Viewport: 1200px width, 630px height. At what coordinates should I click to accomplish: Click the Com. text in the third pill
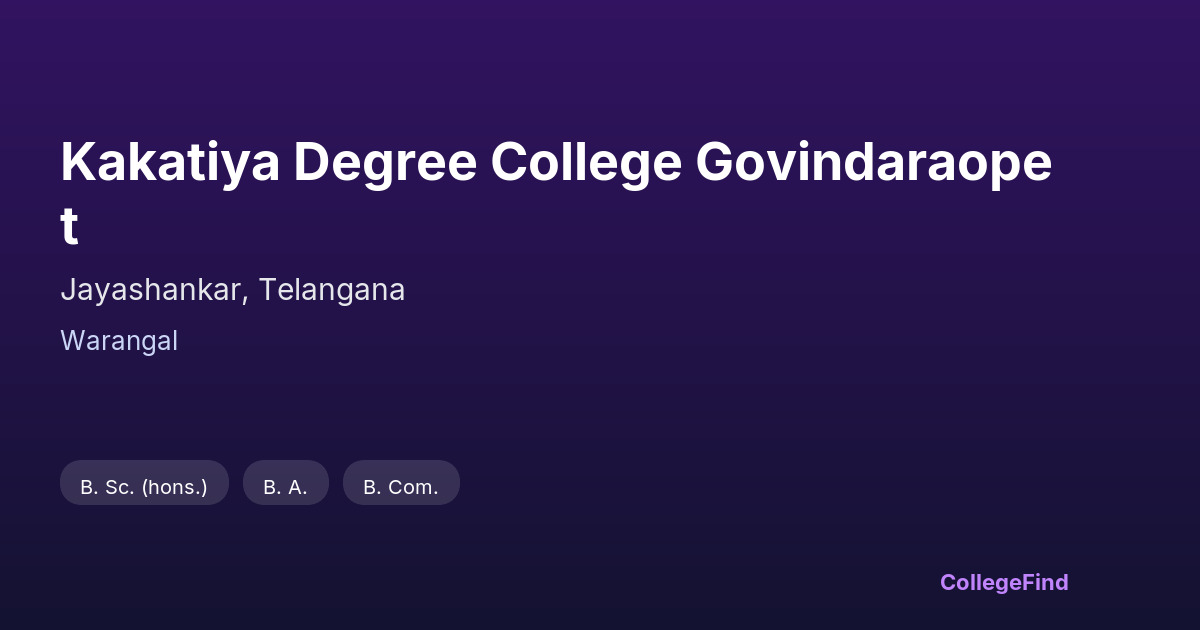coord(413,487)
